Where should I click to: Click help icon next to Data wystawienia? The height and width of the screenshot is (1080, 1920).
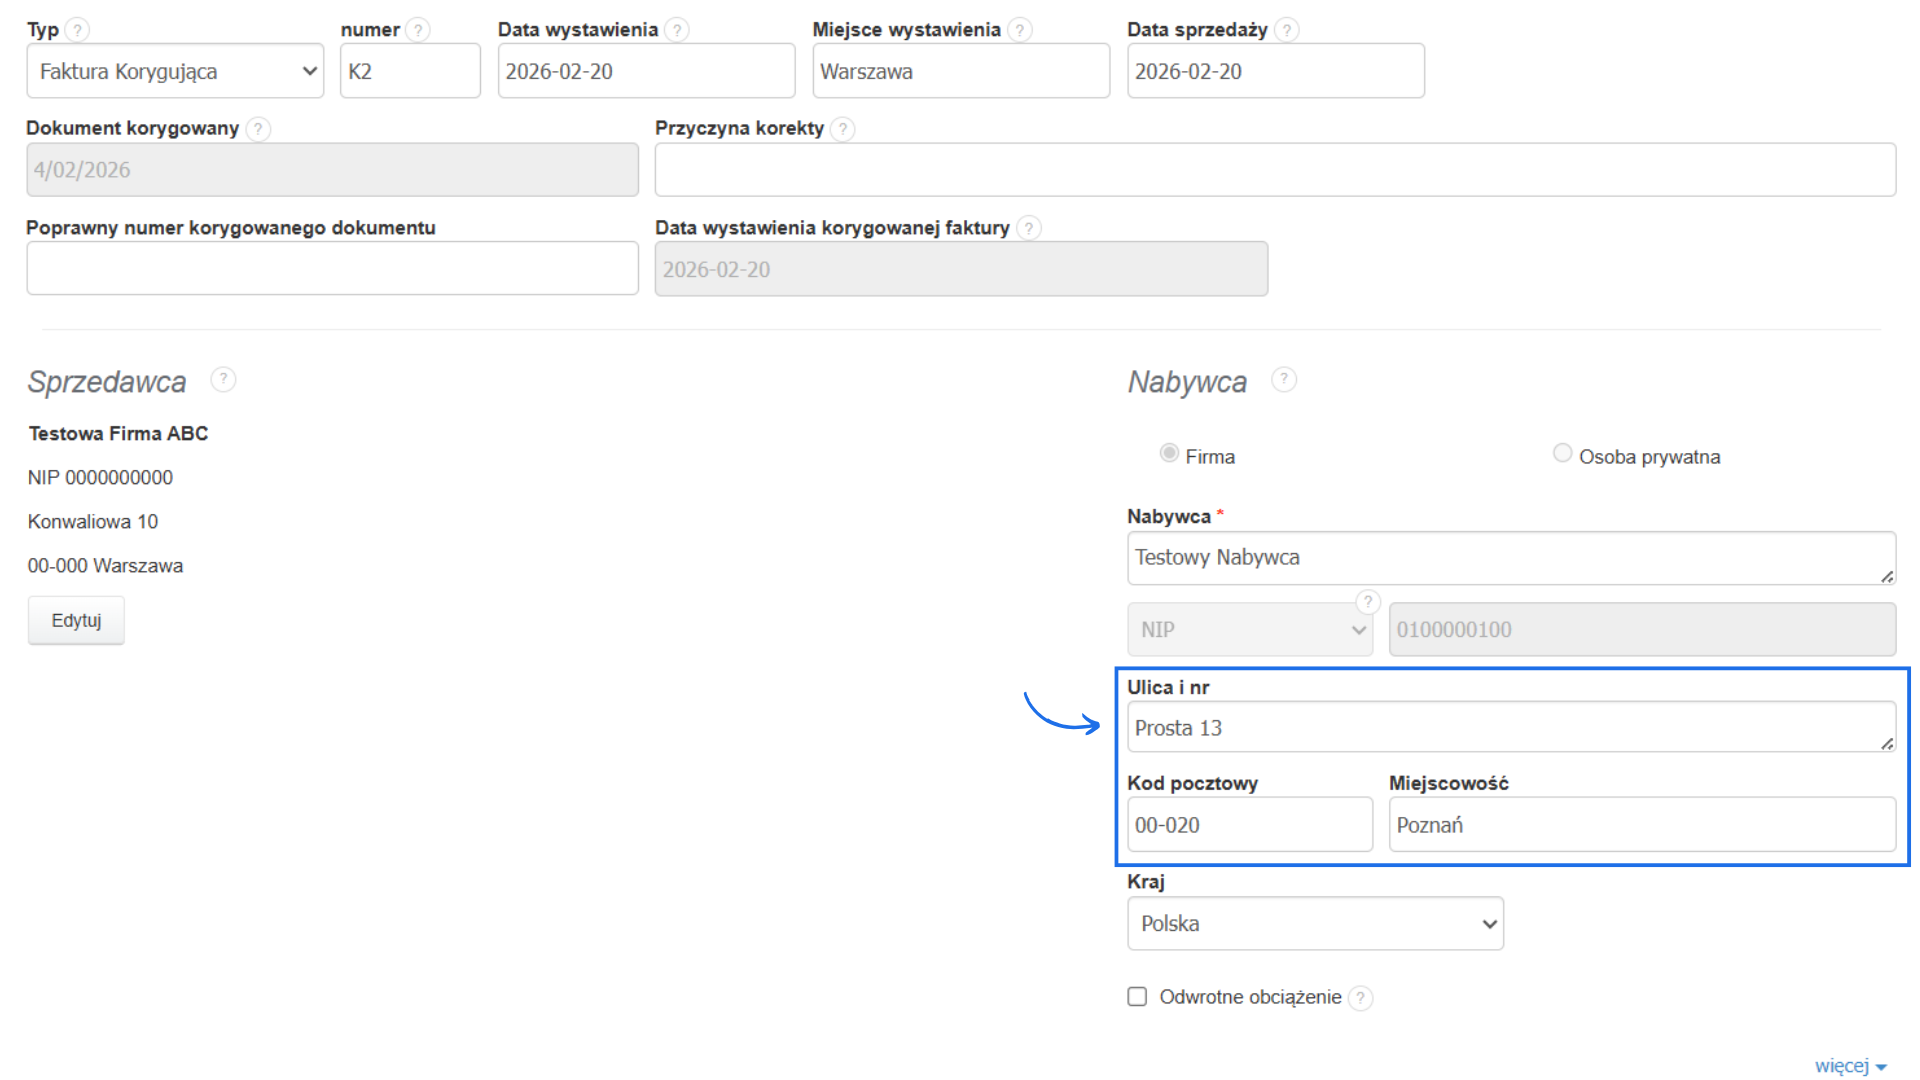pos(677,30)
